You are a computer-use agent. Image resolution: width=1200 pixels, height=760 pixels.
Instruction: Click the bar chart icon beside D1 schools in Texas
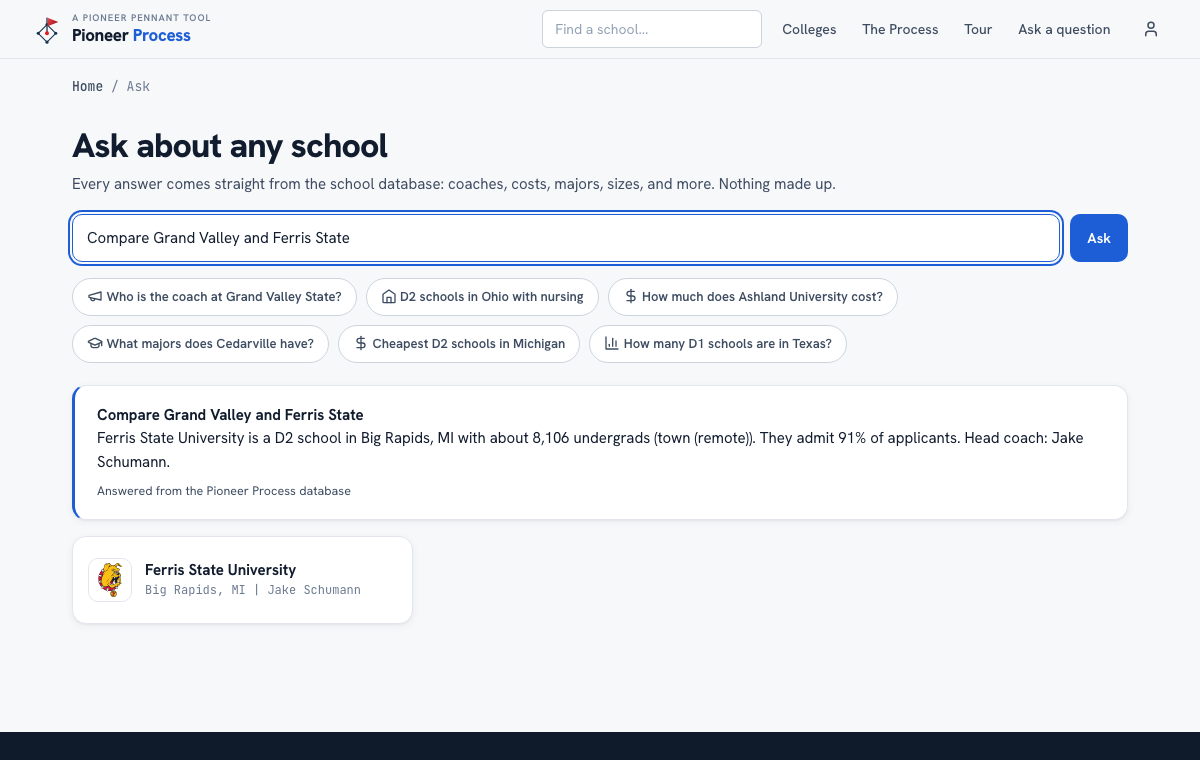pos(612,344)
